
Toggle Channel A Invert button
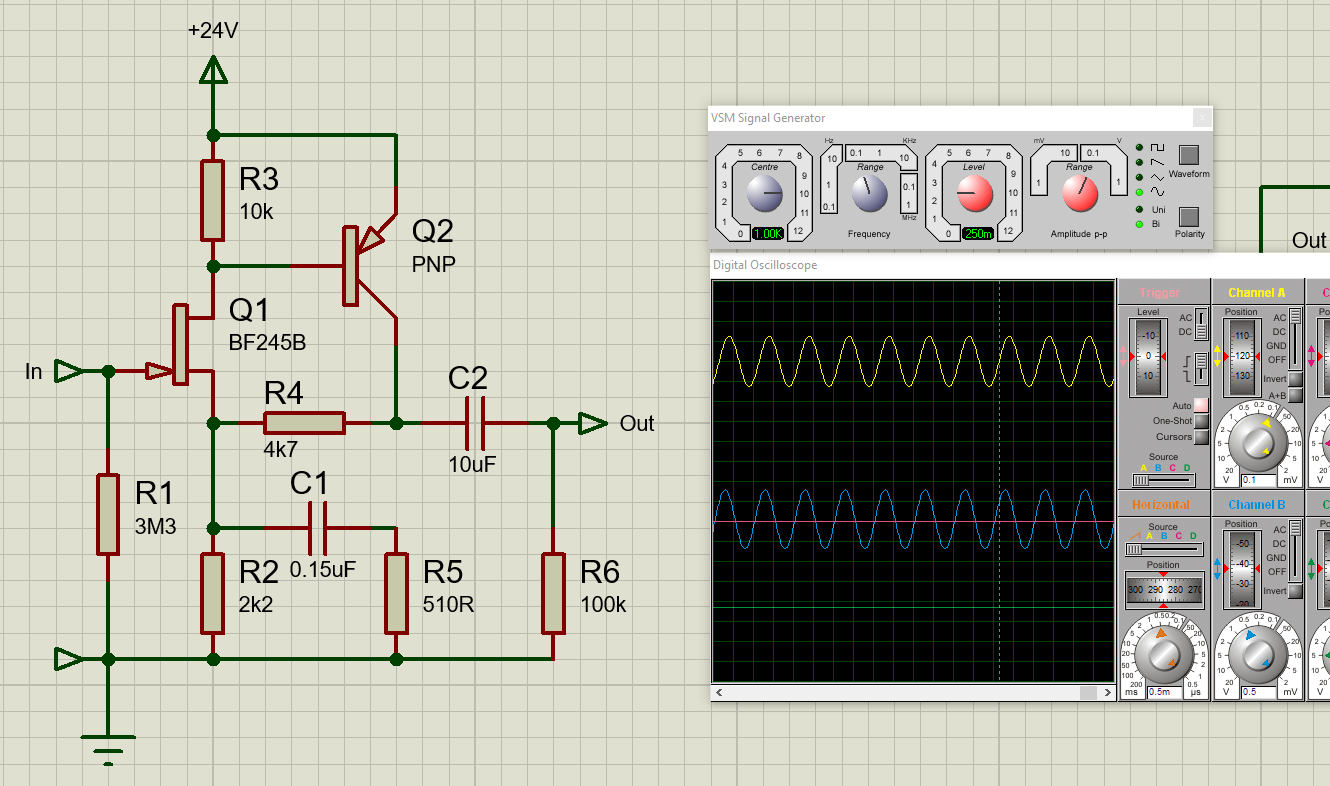(1295, 379)
